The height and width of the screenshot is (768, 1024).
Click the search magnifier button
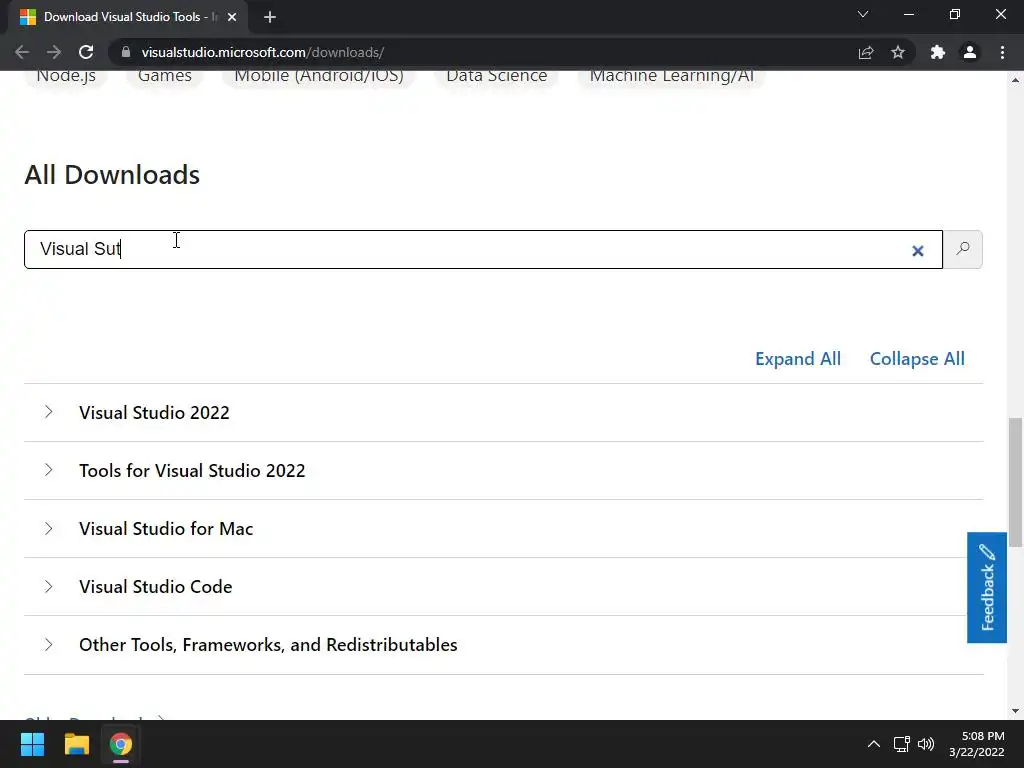click(963, 249)
